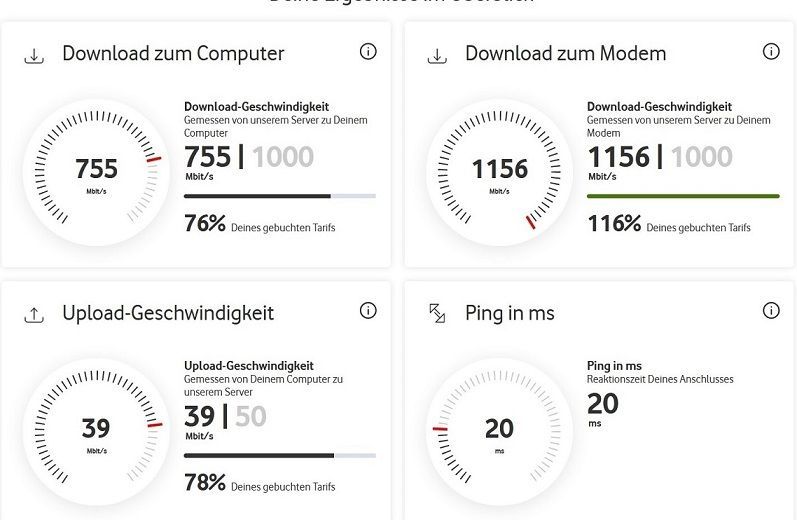Click the download arrow icon beside Download zum Modem
The height and width of the screenshot is (520, 797).
point(437,56)
